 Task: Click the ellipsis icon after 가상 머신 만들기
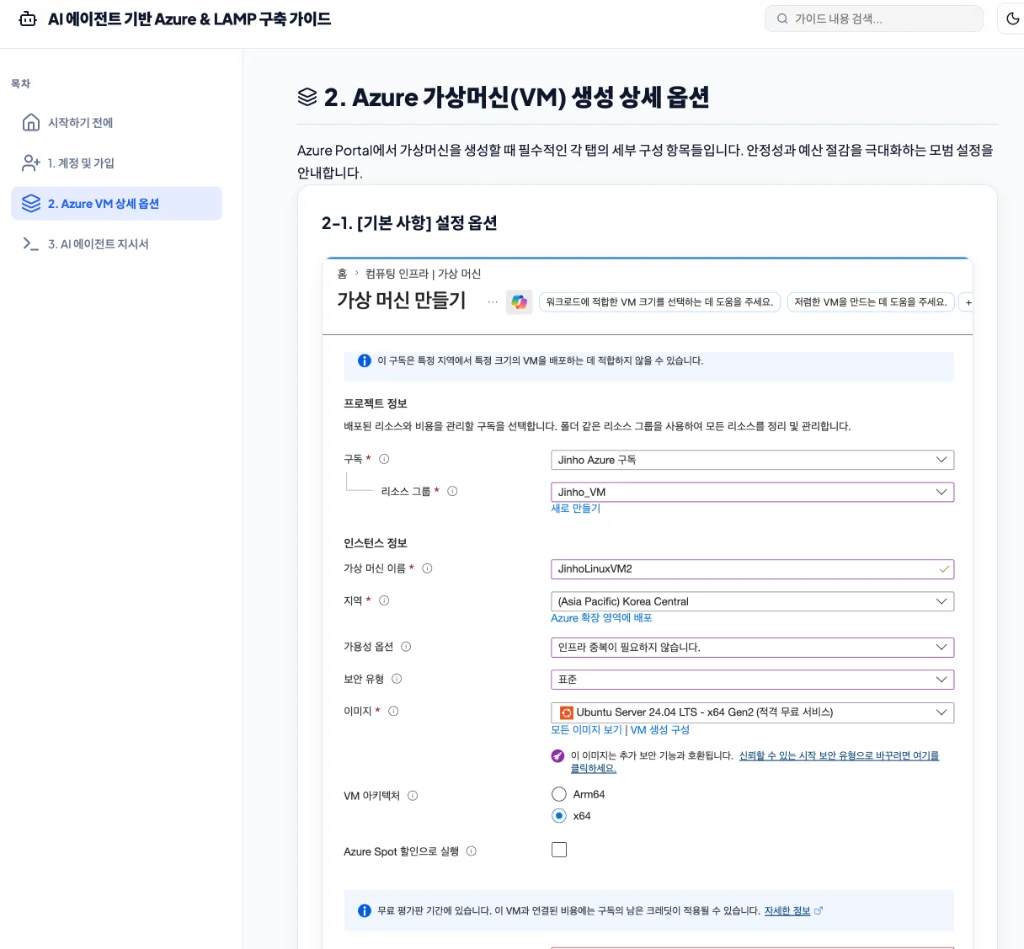click(492, 302)
